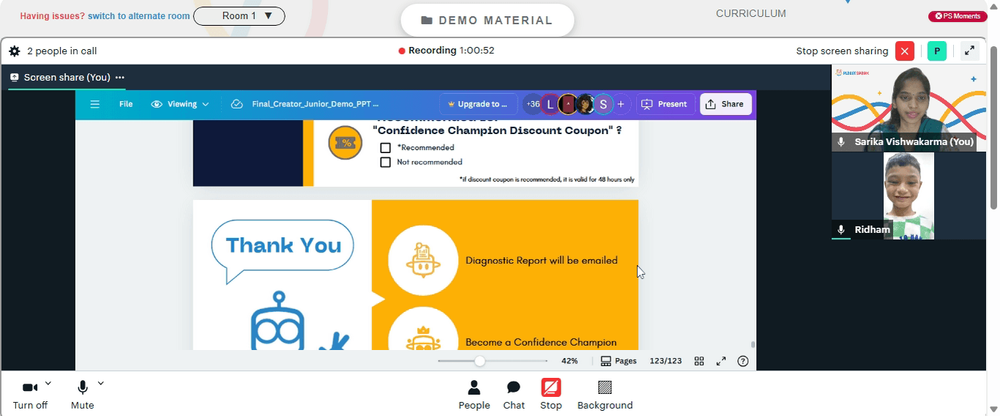Open the Chat panel
The image size is (1000, 416).
click(x=513, y=395)
